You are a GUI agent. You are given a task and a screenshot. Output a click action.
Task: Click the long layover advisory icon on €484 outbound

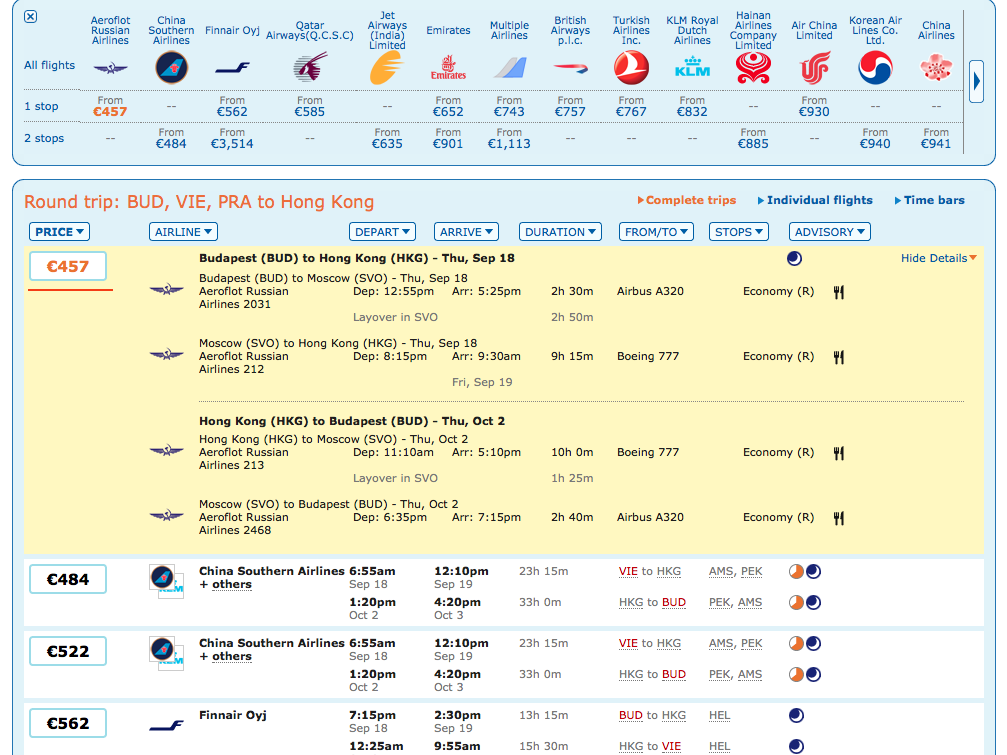(796, 571)
